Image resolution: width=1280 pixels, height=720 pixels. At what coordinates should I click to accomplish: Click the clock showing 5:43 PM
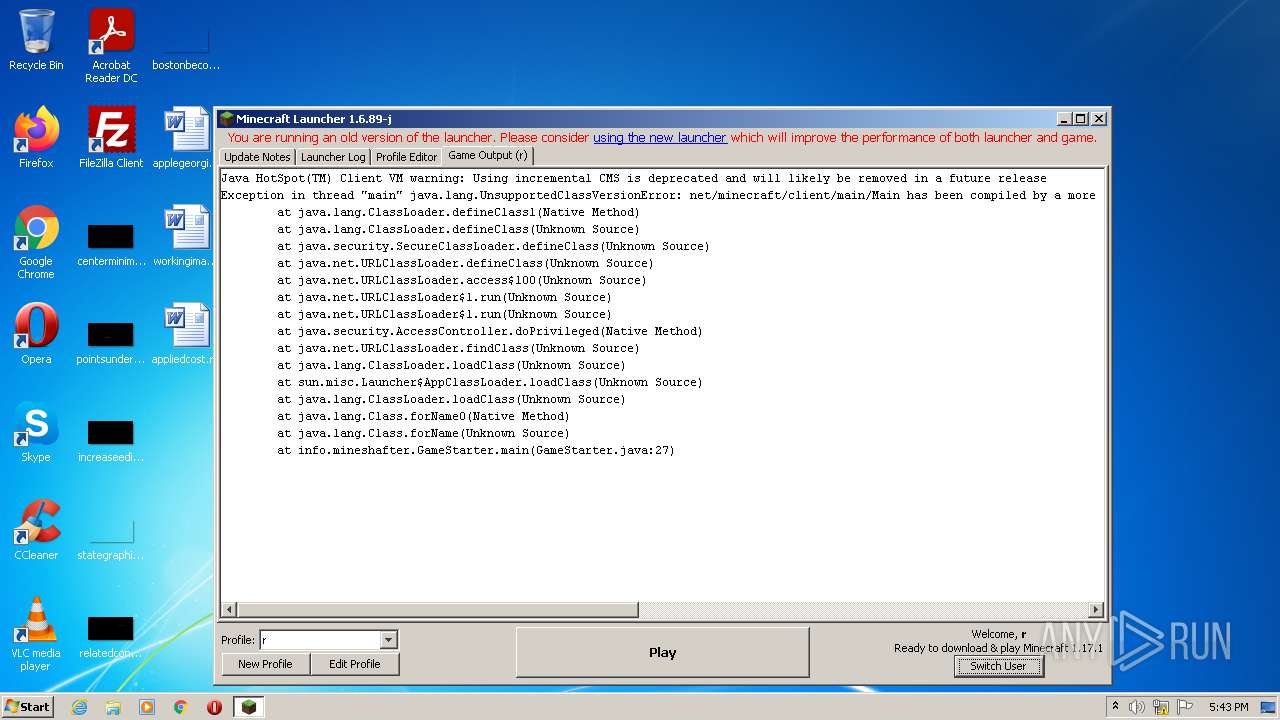[x=1228, y=707]
